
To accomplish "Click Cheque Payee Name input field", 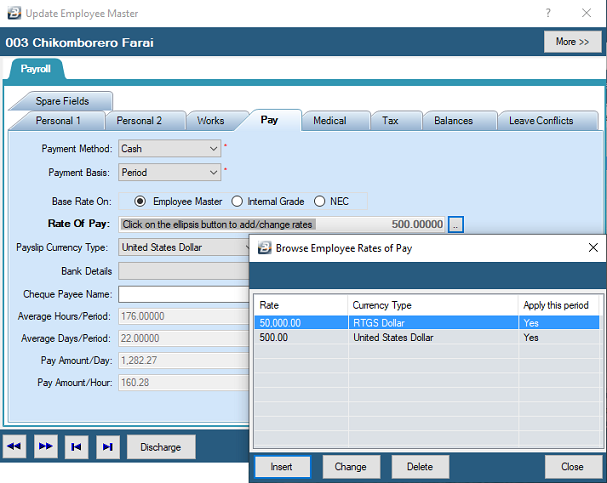I will tap(183, 294).
